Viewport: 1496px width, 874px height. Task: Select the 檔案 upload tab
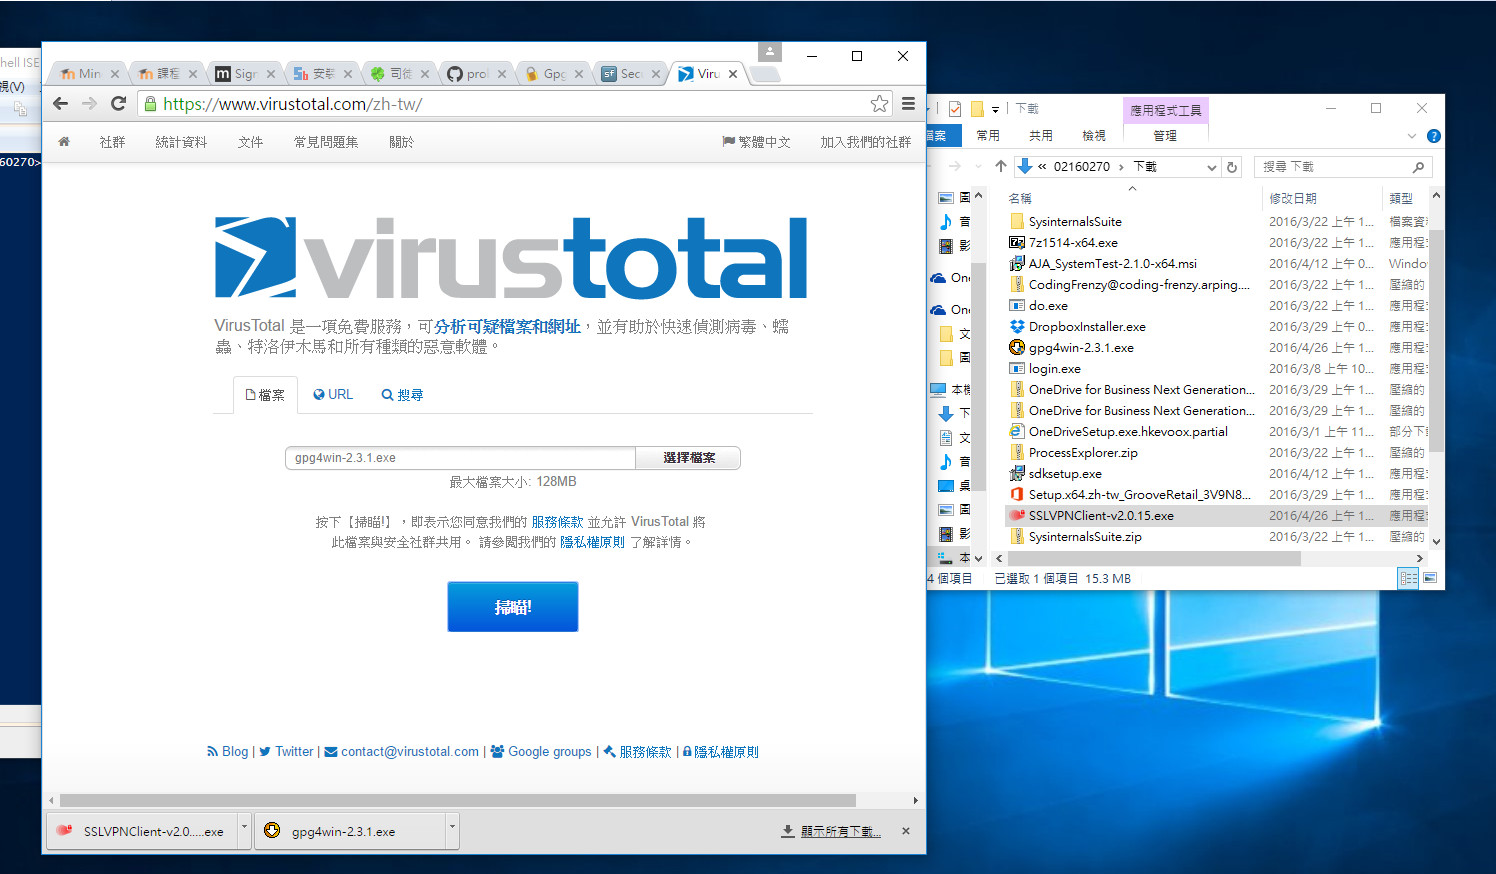coord(265,395)
